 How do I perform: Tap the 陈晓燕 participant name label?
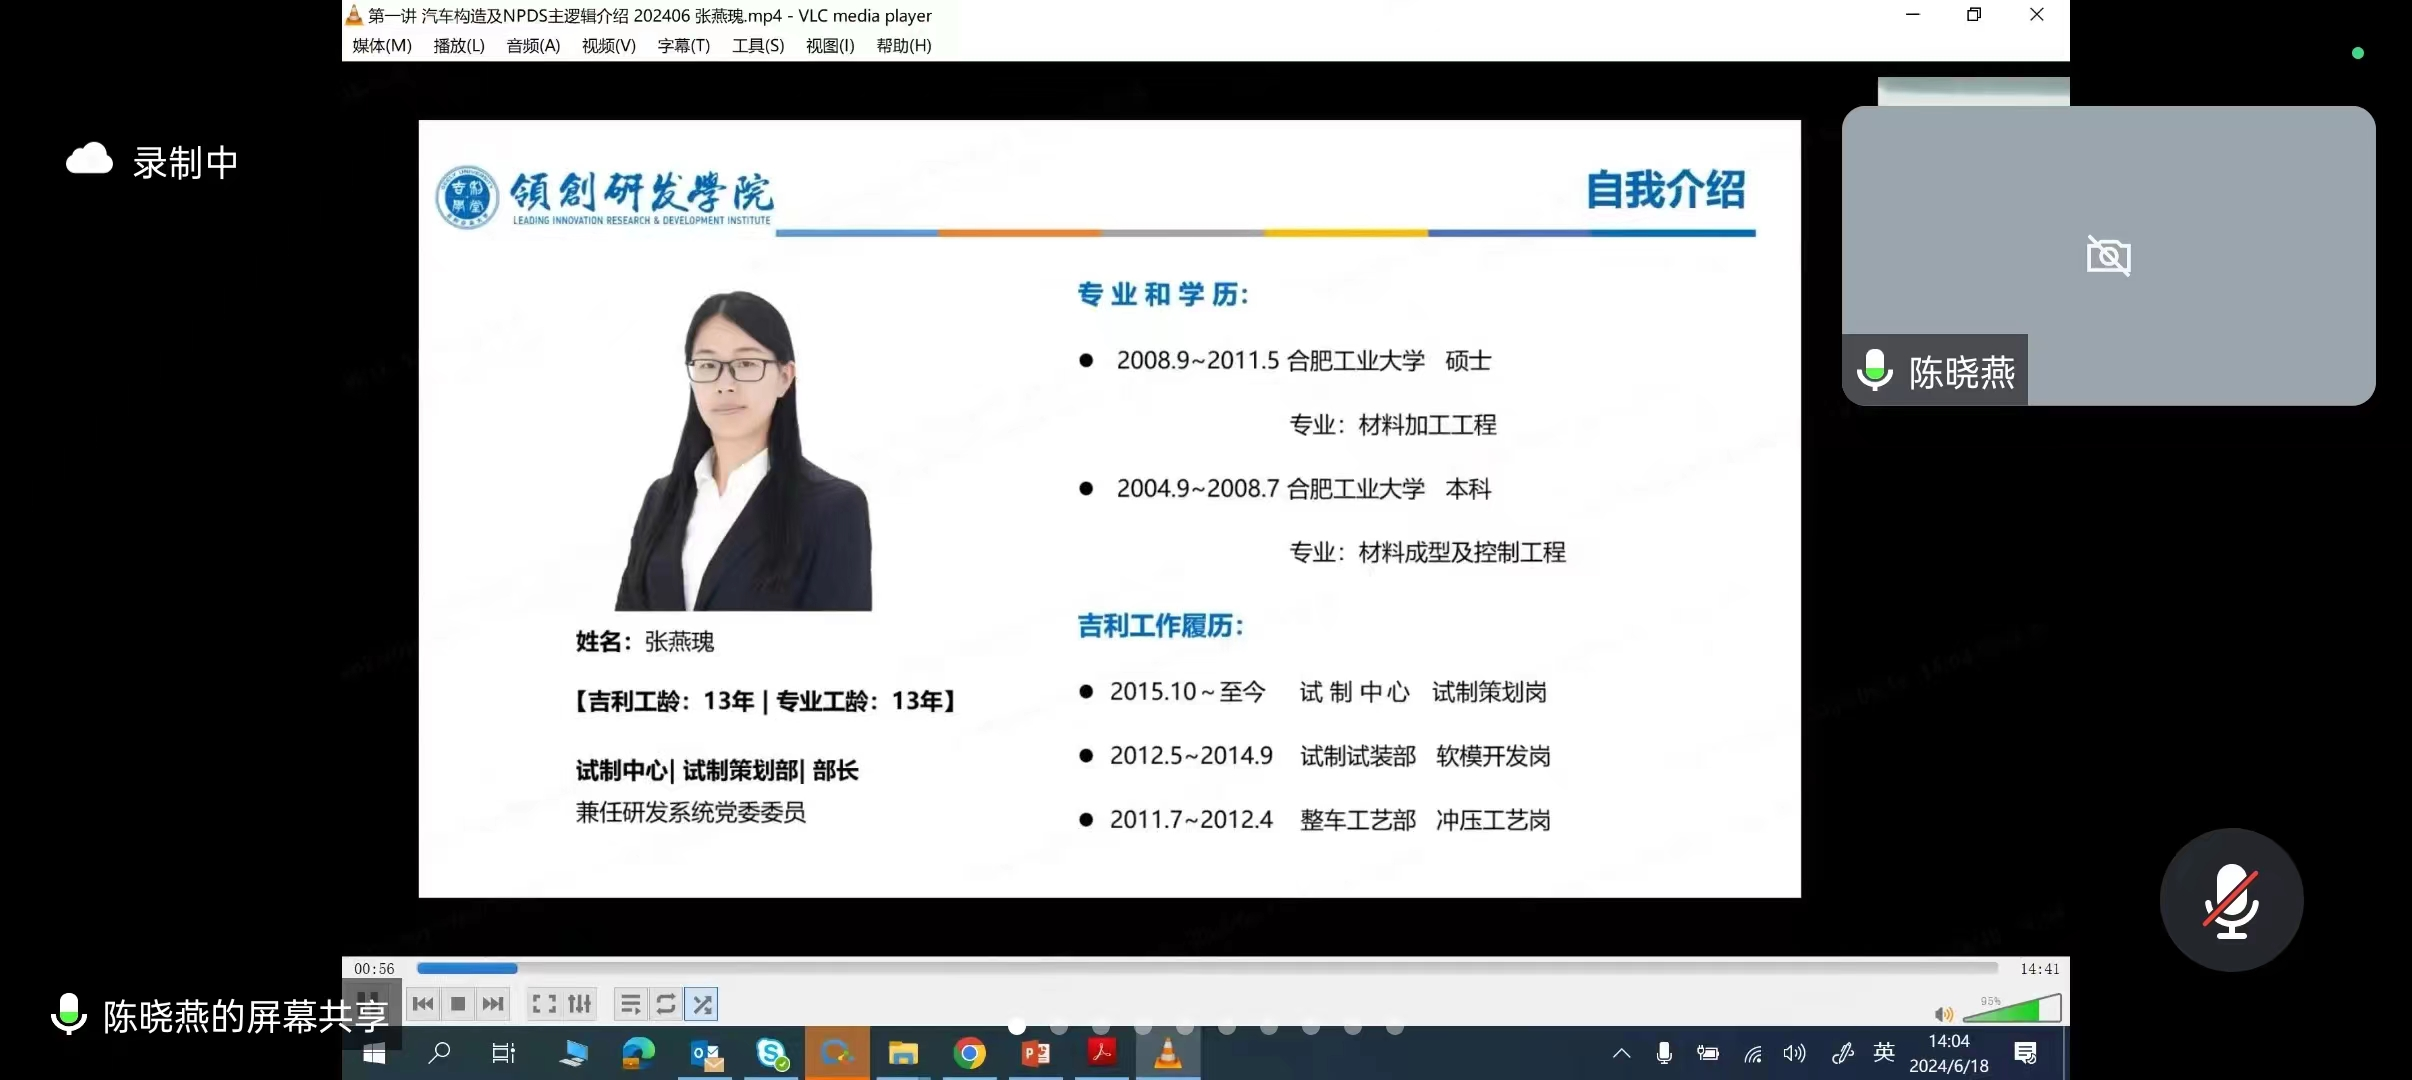1961,372
